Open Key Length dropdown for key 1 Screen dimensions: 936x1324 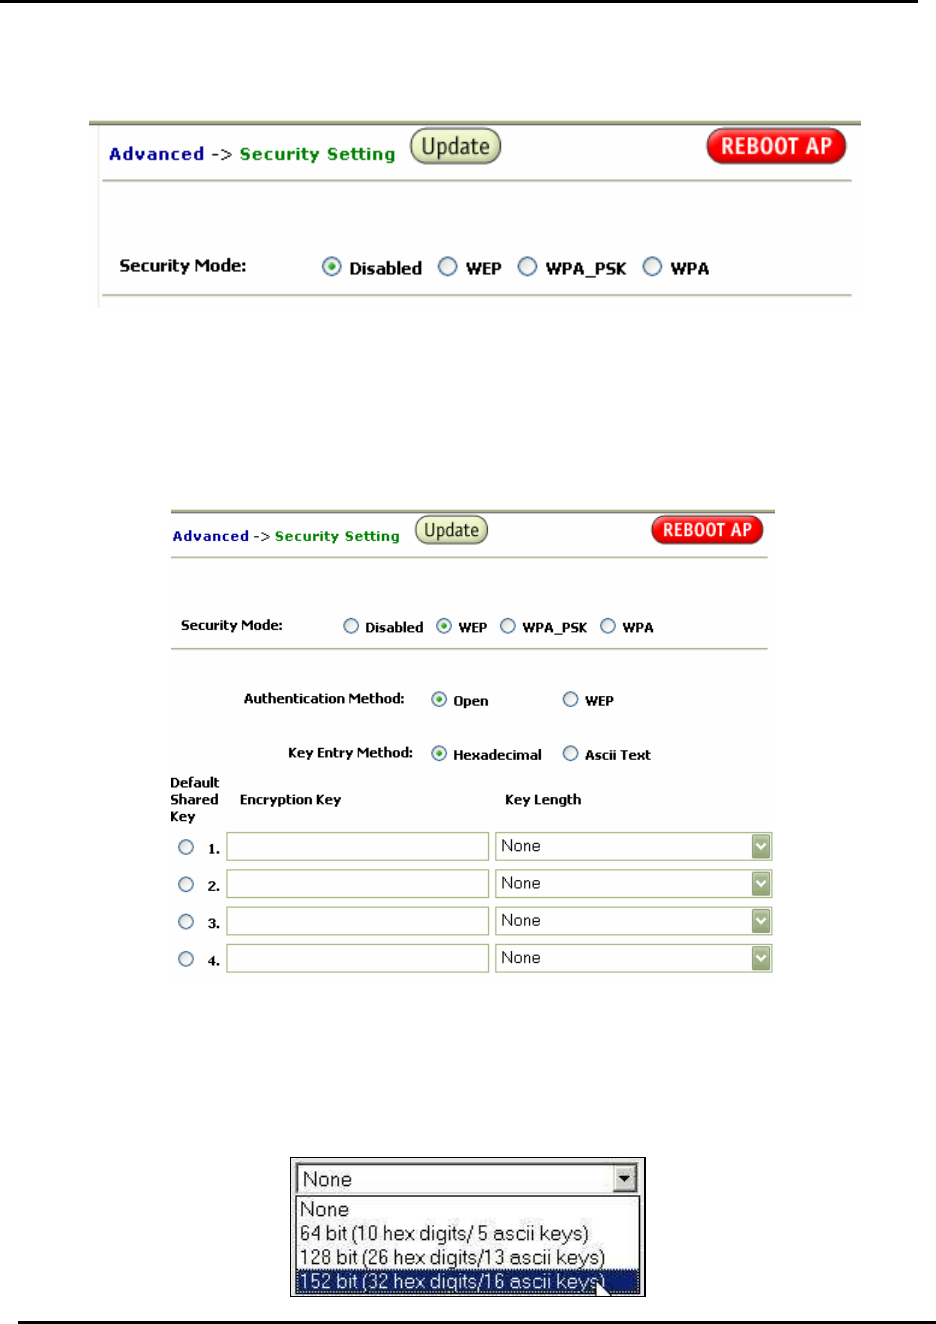tap(634, 846)
